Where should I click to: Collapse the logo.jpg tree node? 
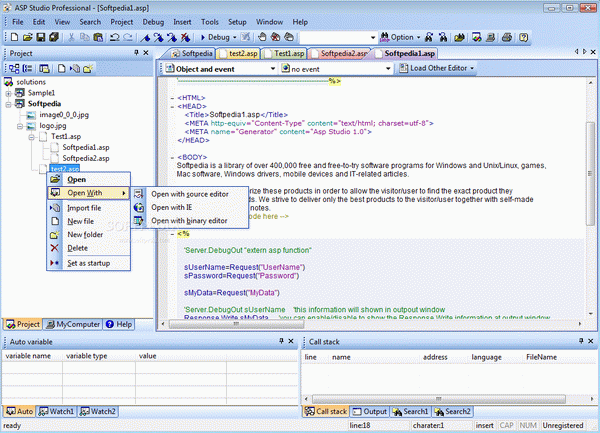tap(20, 126)
